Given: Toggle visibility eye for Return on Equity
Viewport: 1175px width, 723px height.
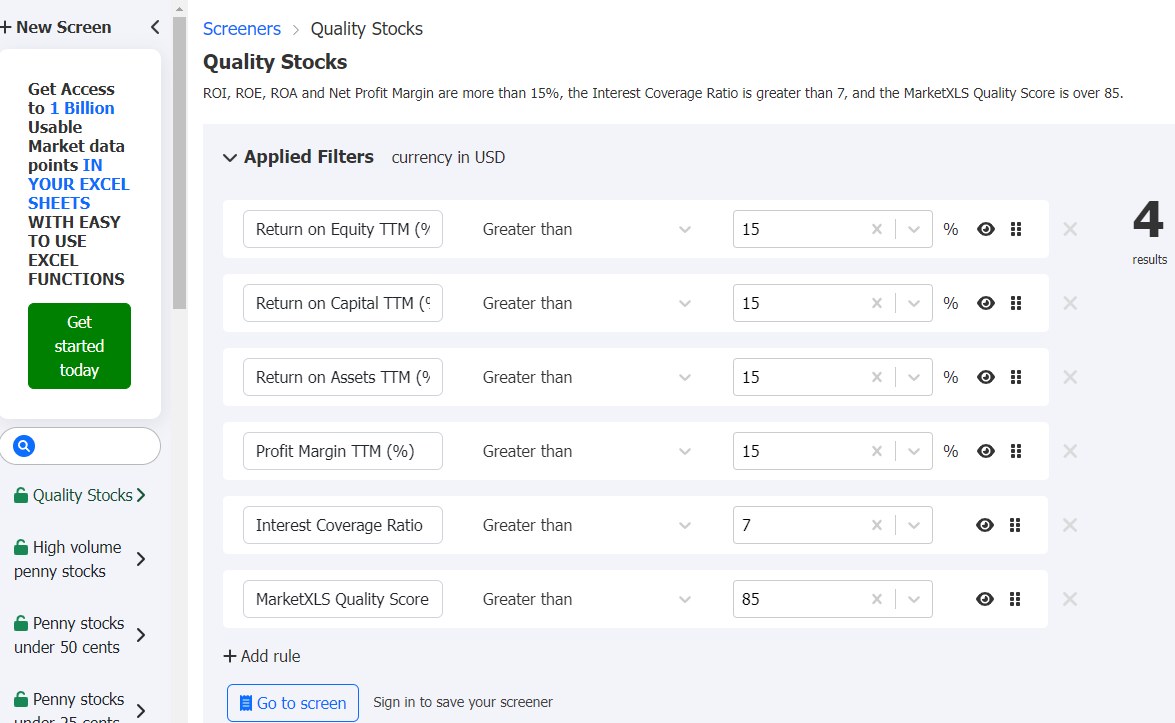Looking at the screenshot, I should click(x=986, y=229).
